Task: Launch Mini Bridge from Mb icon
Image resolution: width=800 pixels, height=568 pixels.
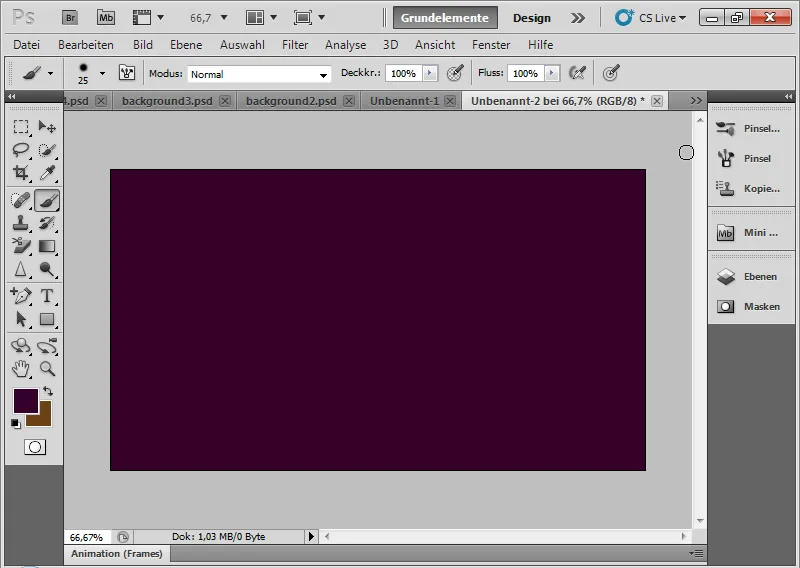Action: tap(106, 18)
